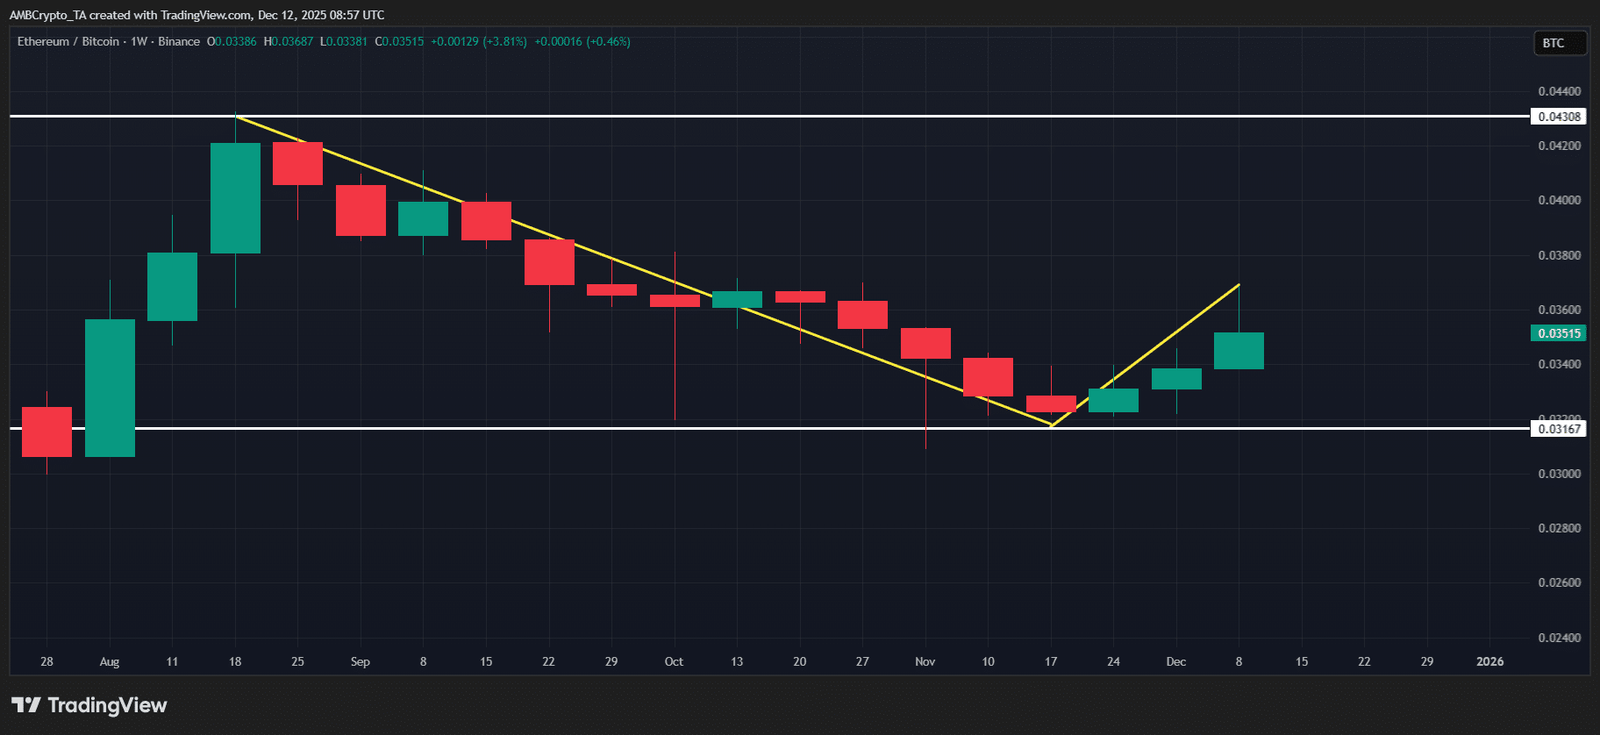Viewport: 1600px width, 735px height.
Task: Click the 0.04000 price axis label
Action: (x=1559, y=200)
